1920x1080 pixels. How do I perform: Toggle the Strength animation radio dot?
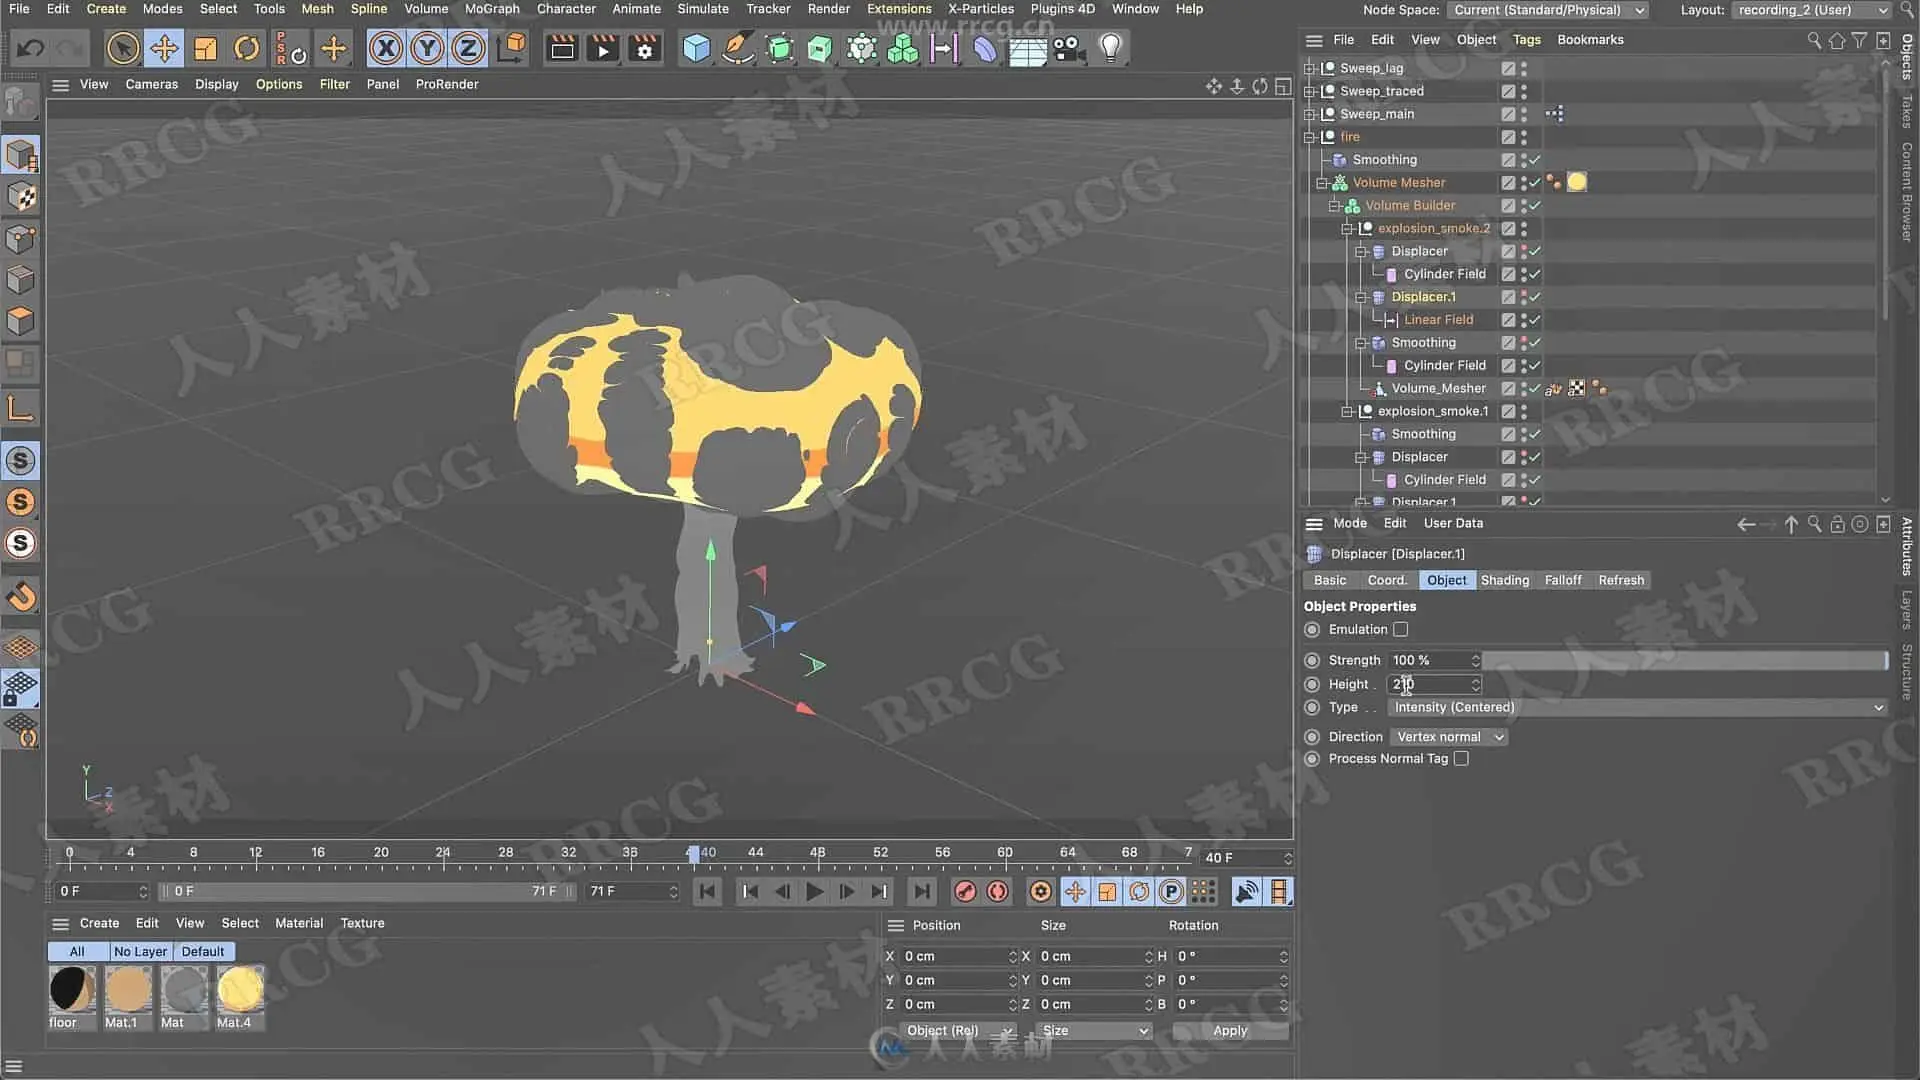pos(1312,660)
